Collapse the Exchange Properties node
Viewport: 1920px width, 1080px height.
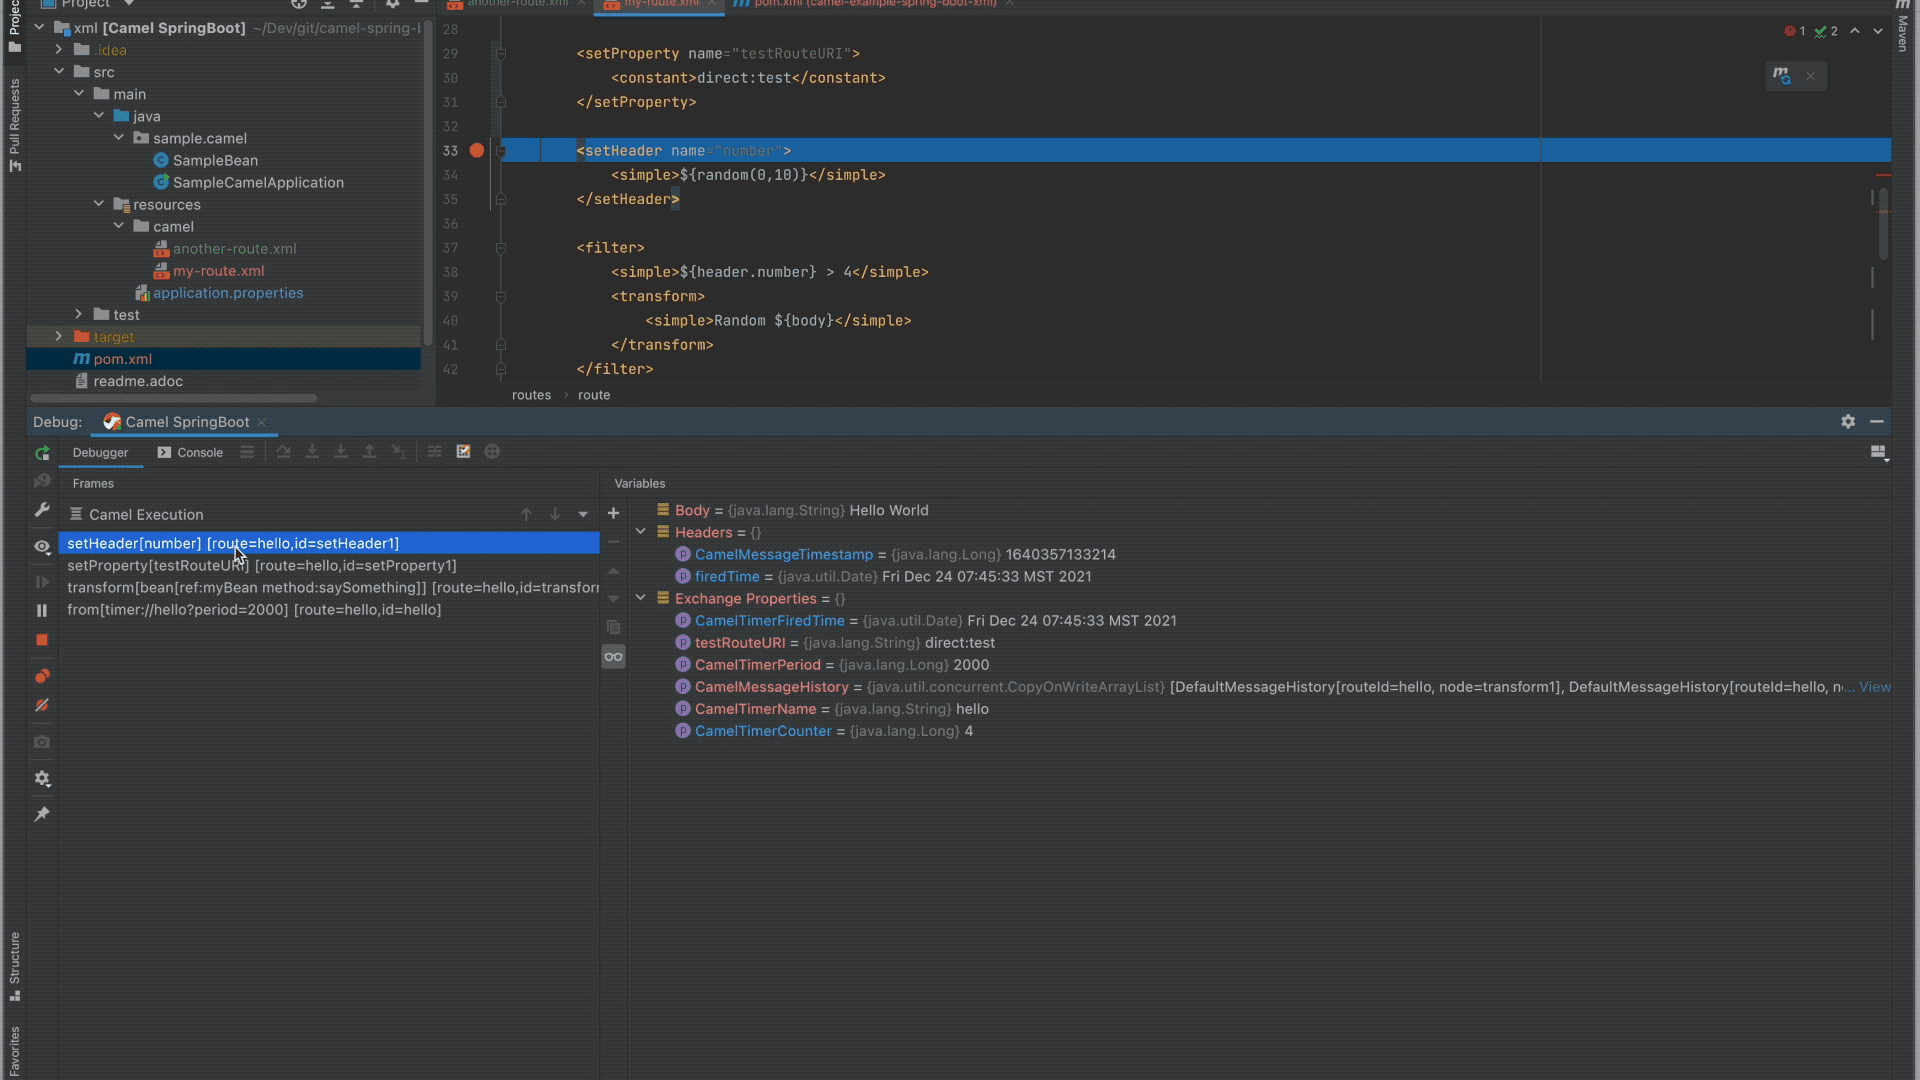641,598
